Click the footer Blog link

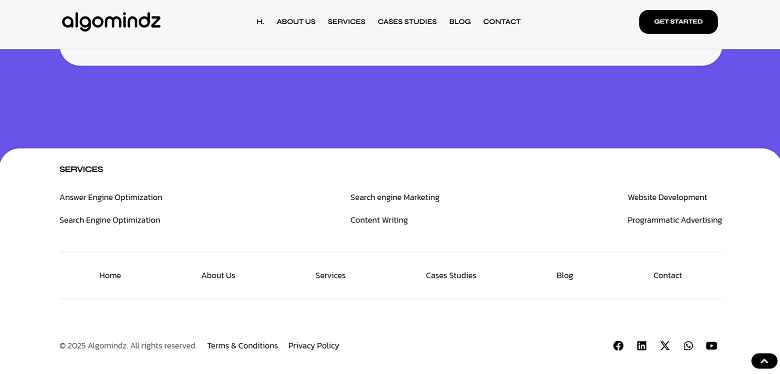(565, 276)
